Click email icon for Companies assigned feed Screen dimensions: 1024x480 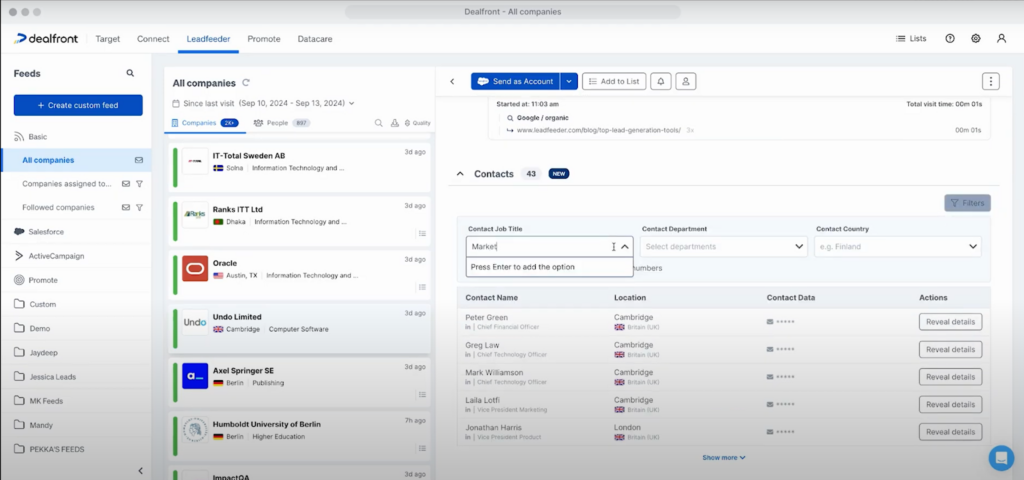(126, 184)
